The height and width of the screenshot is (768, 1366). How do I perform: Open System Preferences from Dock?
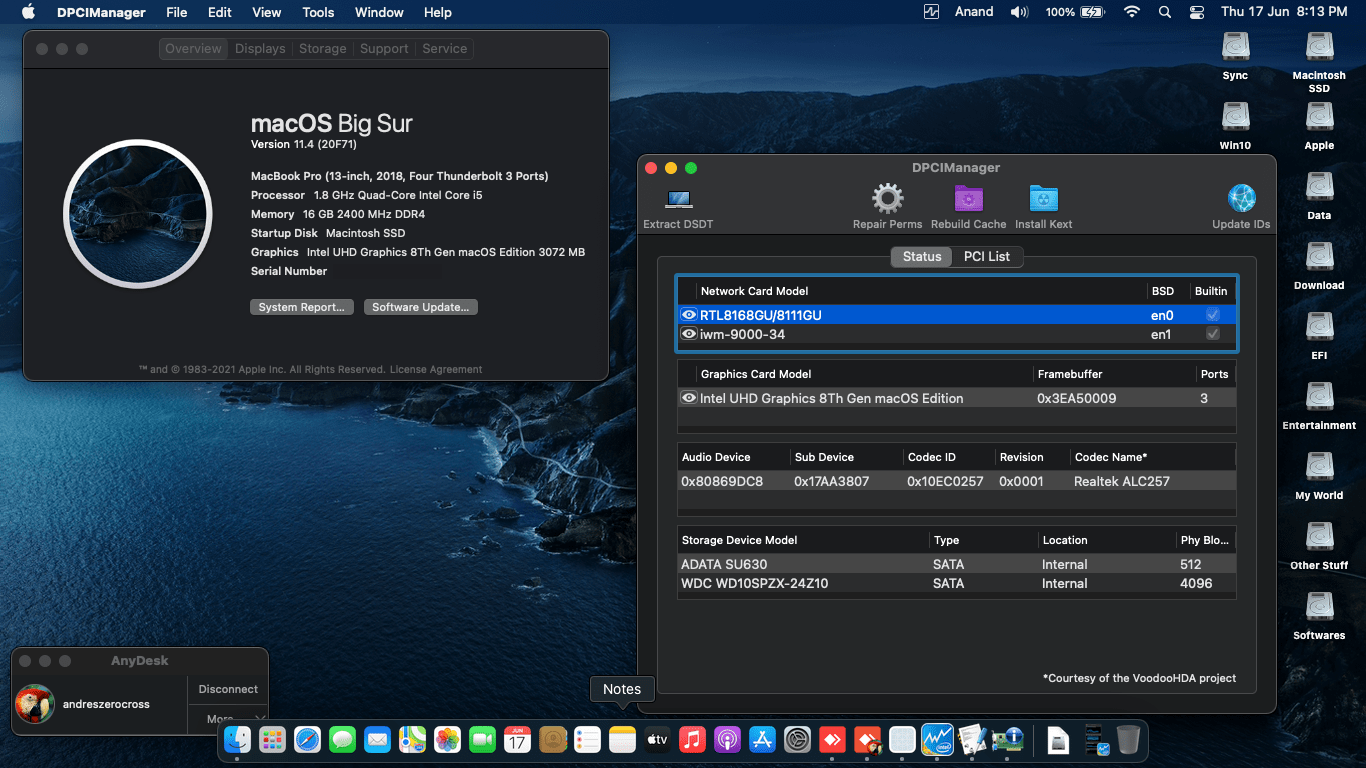(x=797, y=740)
